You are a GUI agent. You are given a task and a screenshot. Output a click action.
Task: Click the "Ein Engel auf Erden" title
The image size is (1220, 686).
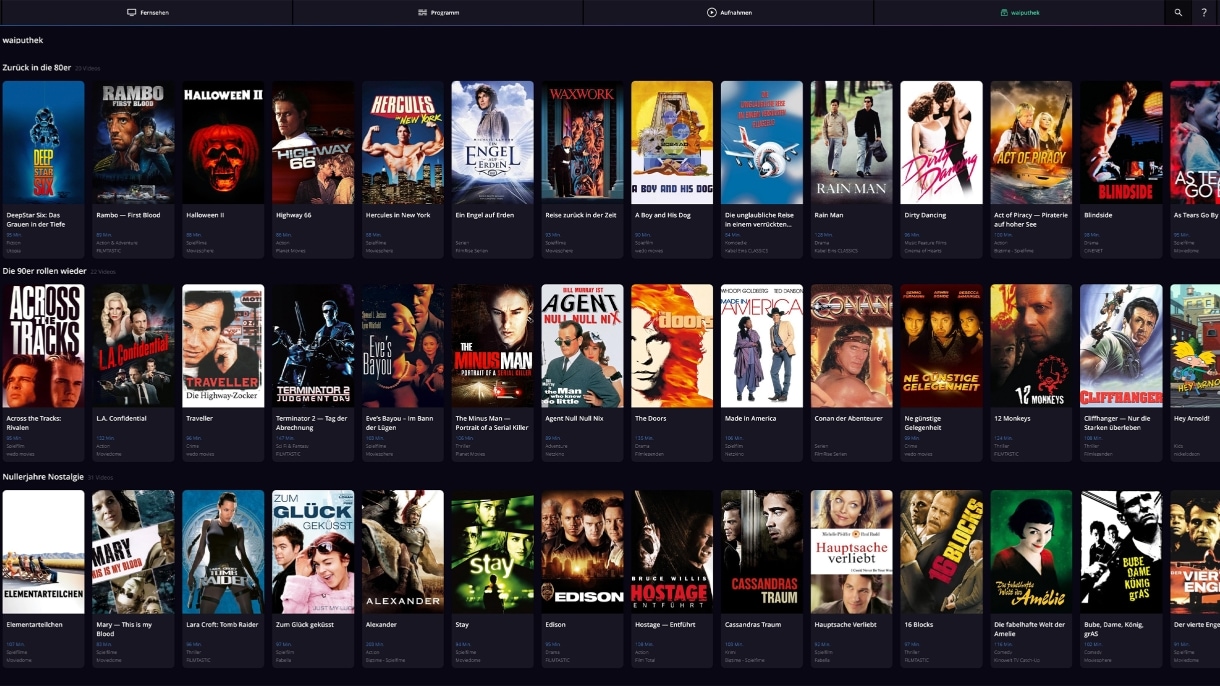click(485, 215)
